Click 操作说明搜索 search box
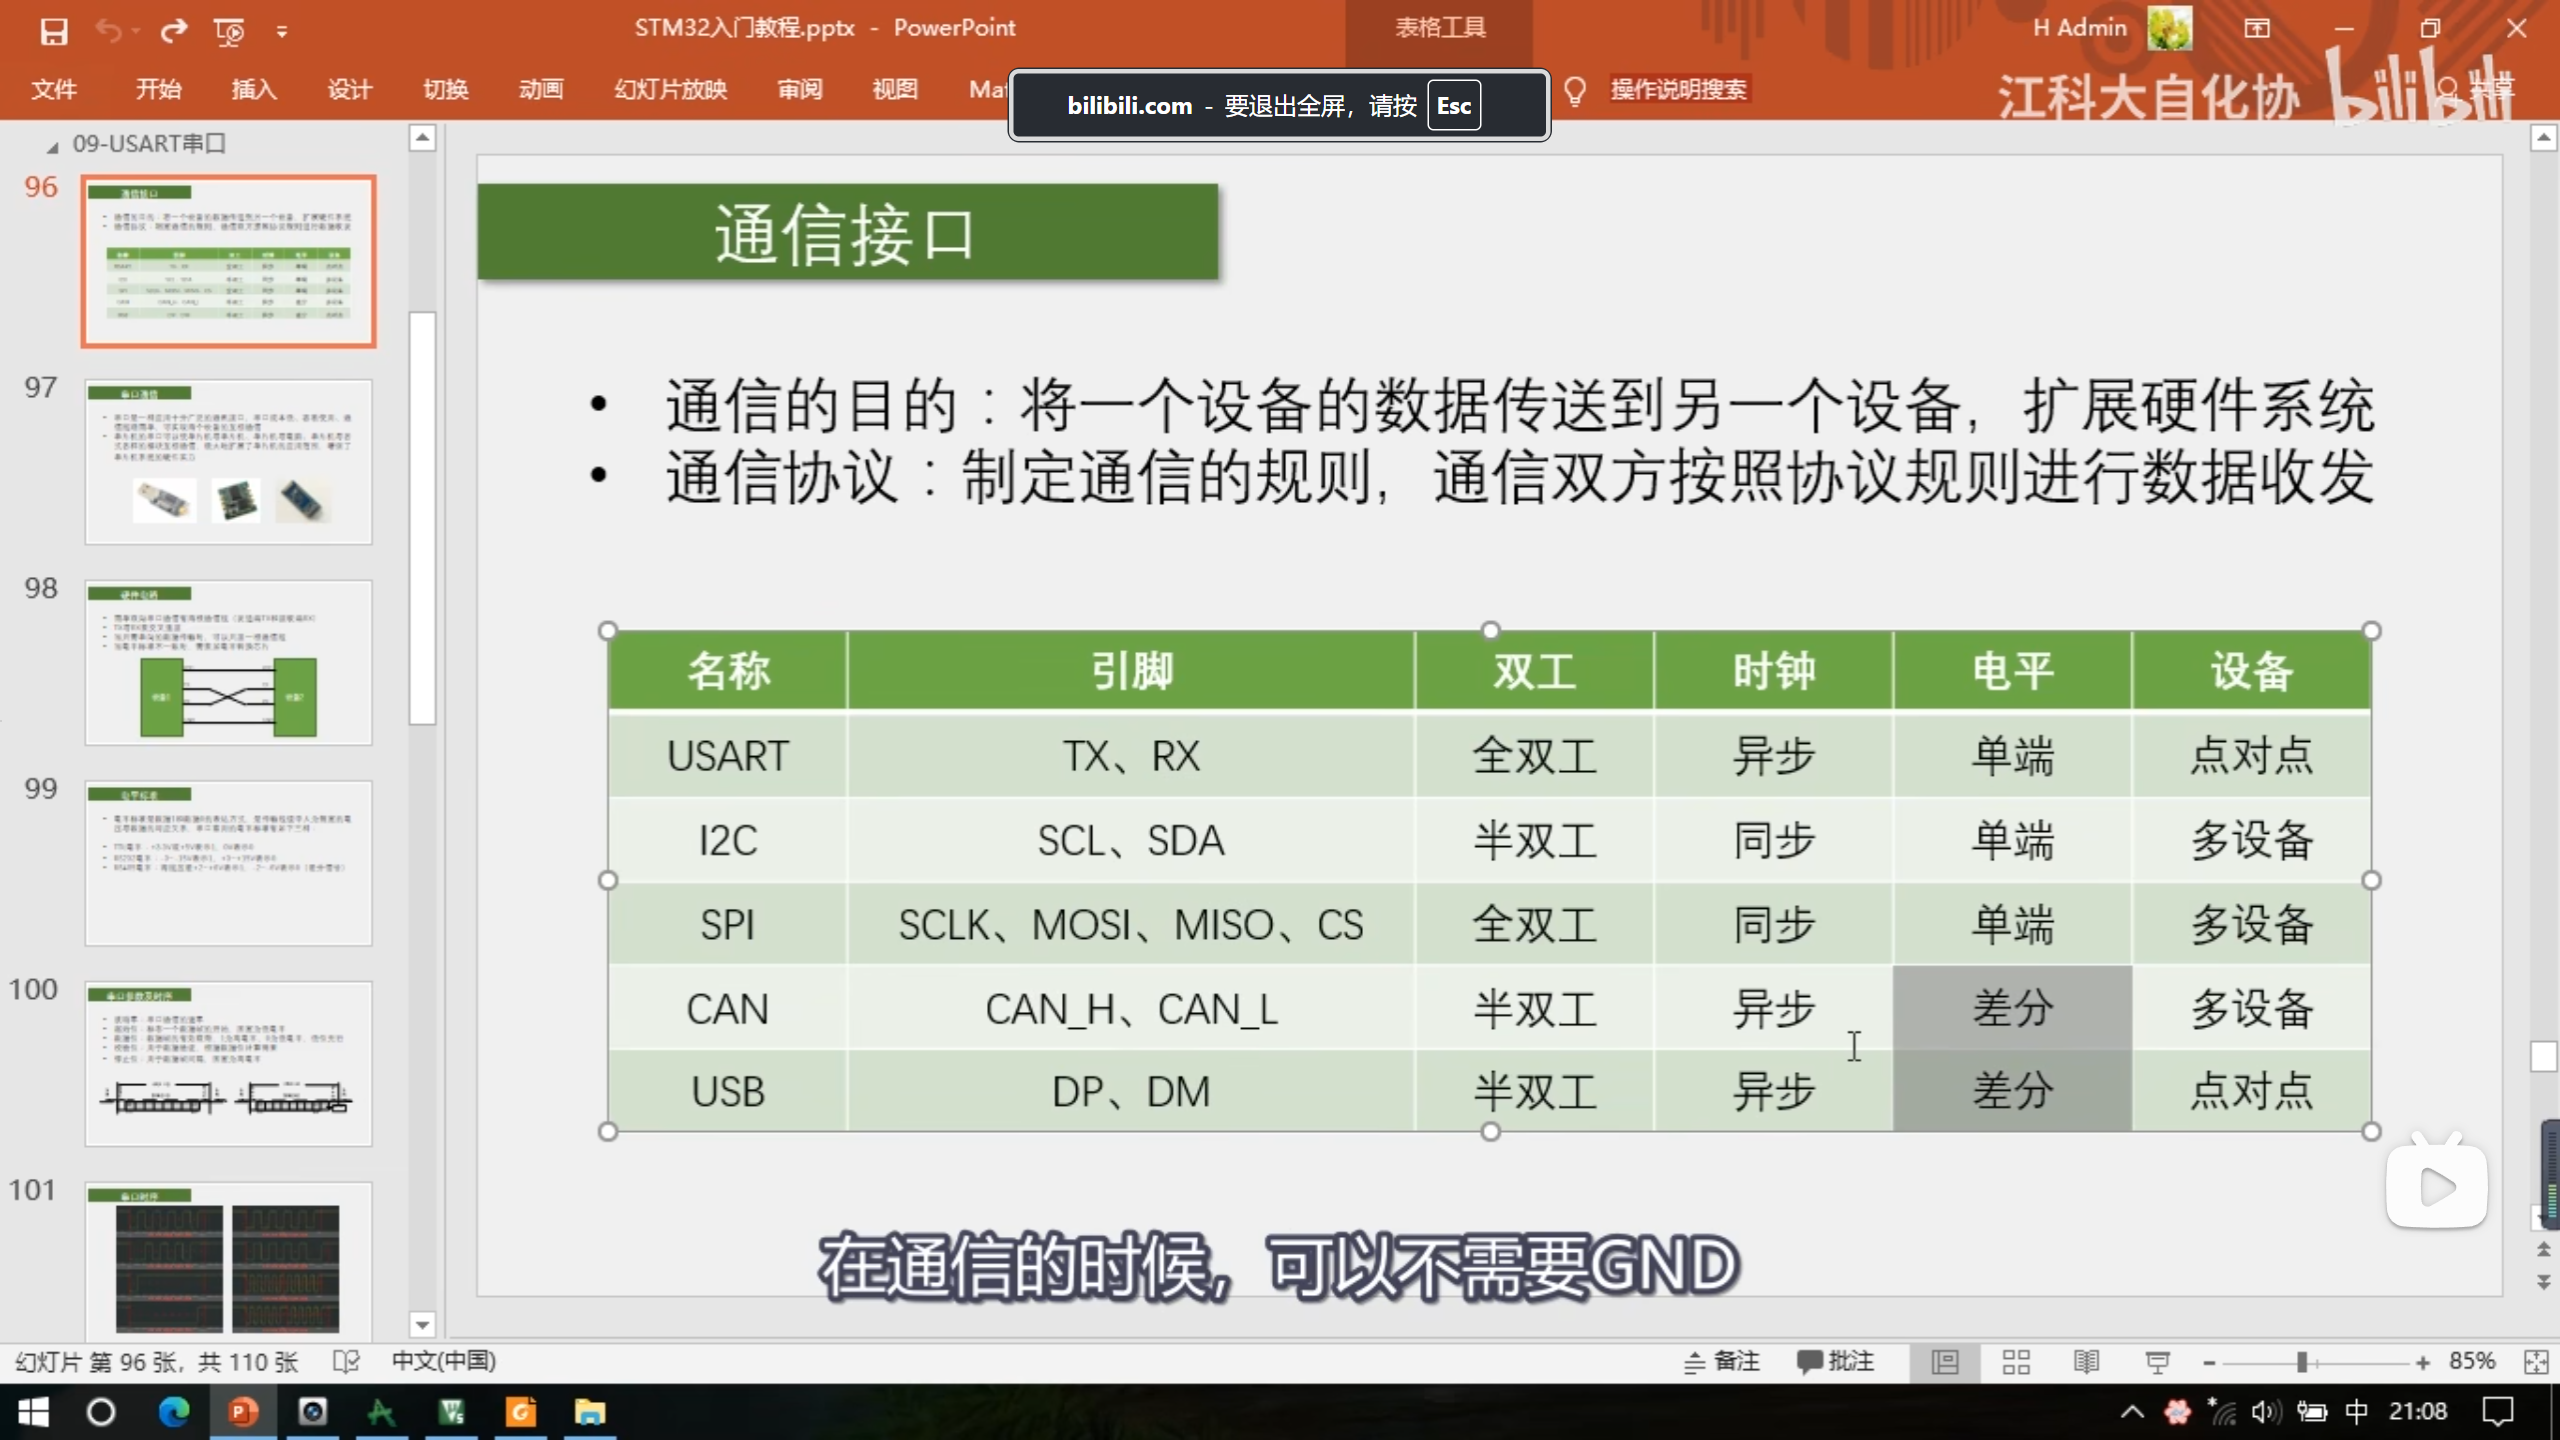 coord(1678,90)
